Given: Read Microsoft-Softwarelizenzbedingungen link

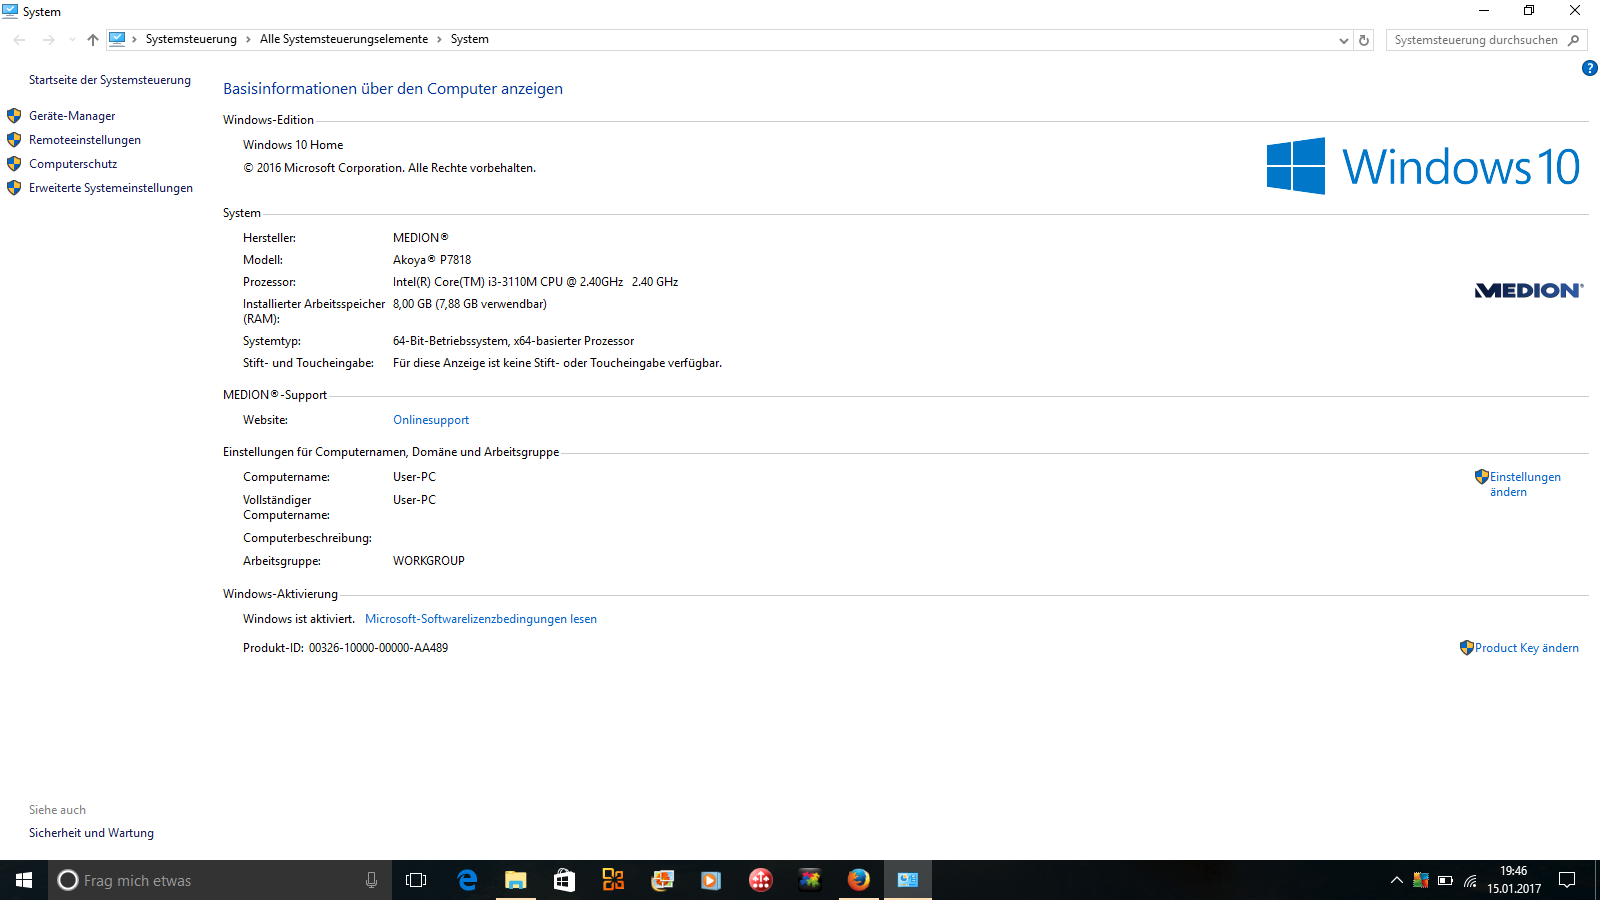Looking at the screenshot, I should [481, 619].
